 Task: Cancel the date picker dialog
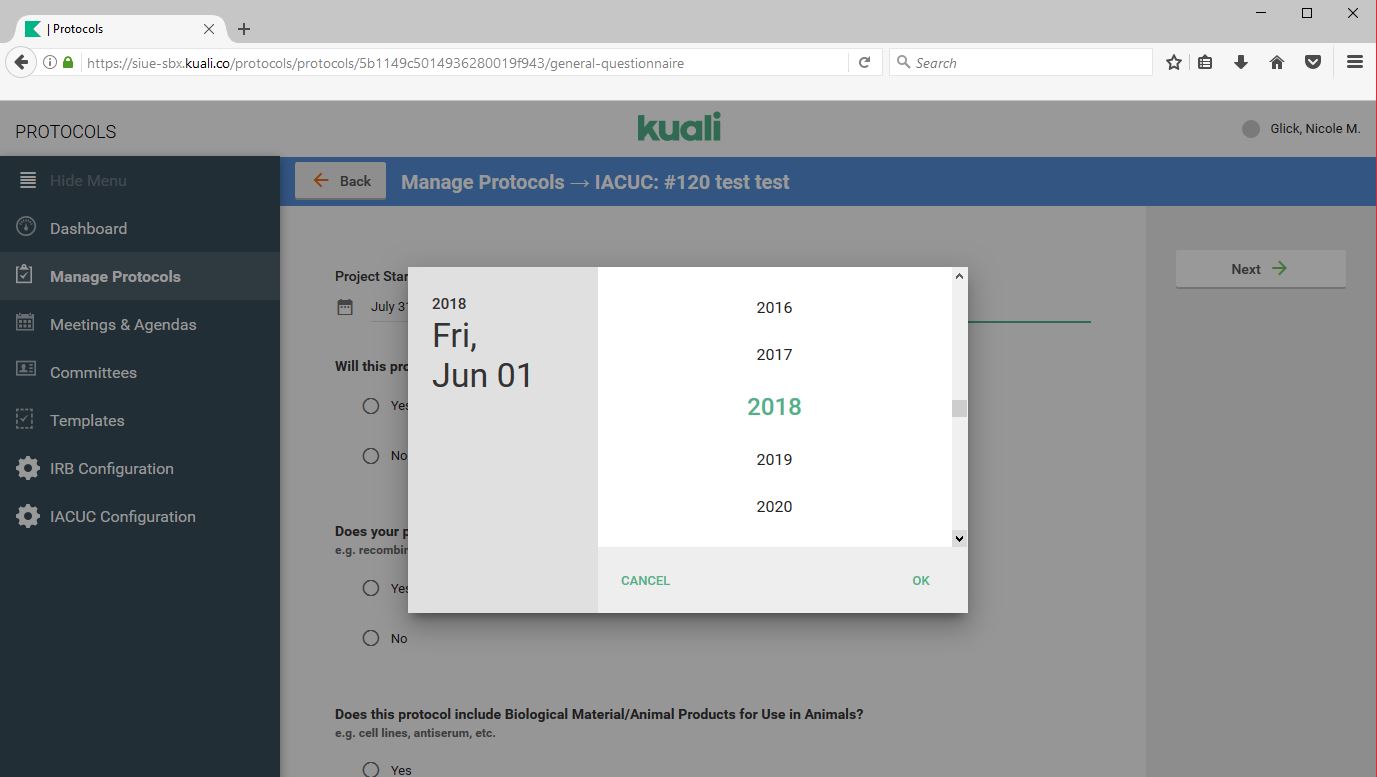[645, 580]
